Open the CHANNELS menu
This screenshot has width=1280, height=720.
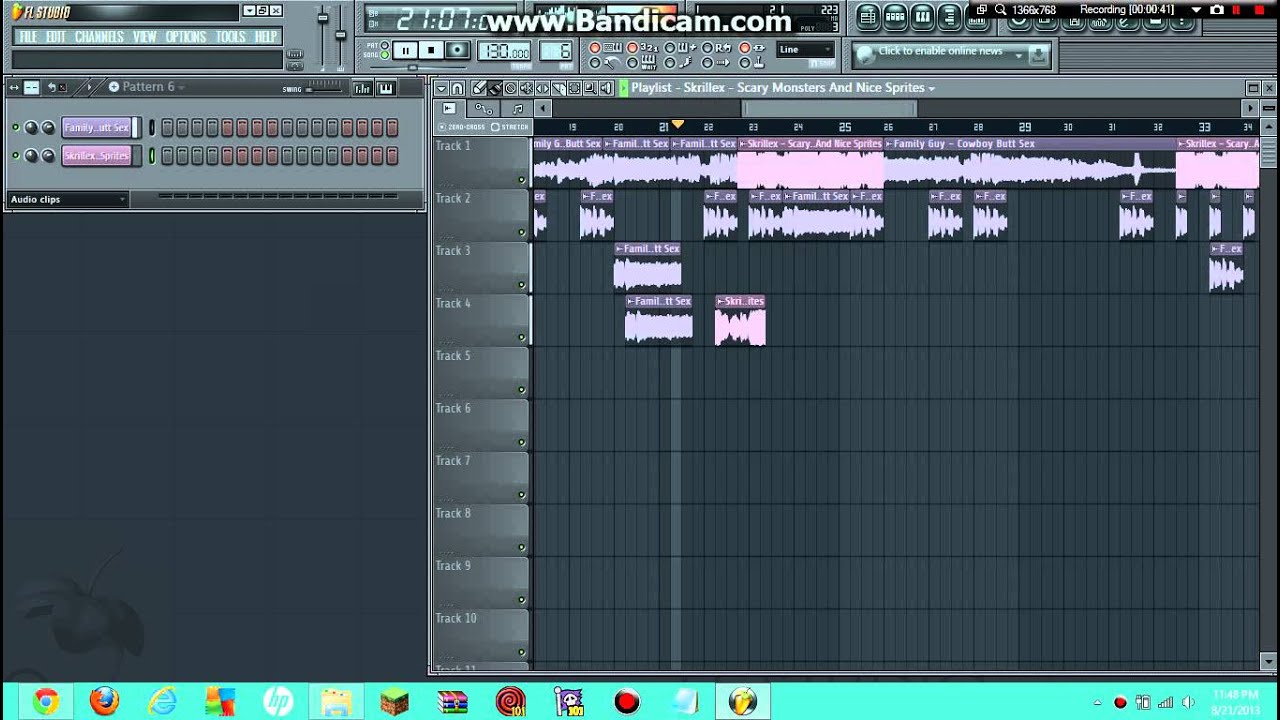(99, 37)
